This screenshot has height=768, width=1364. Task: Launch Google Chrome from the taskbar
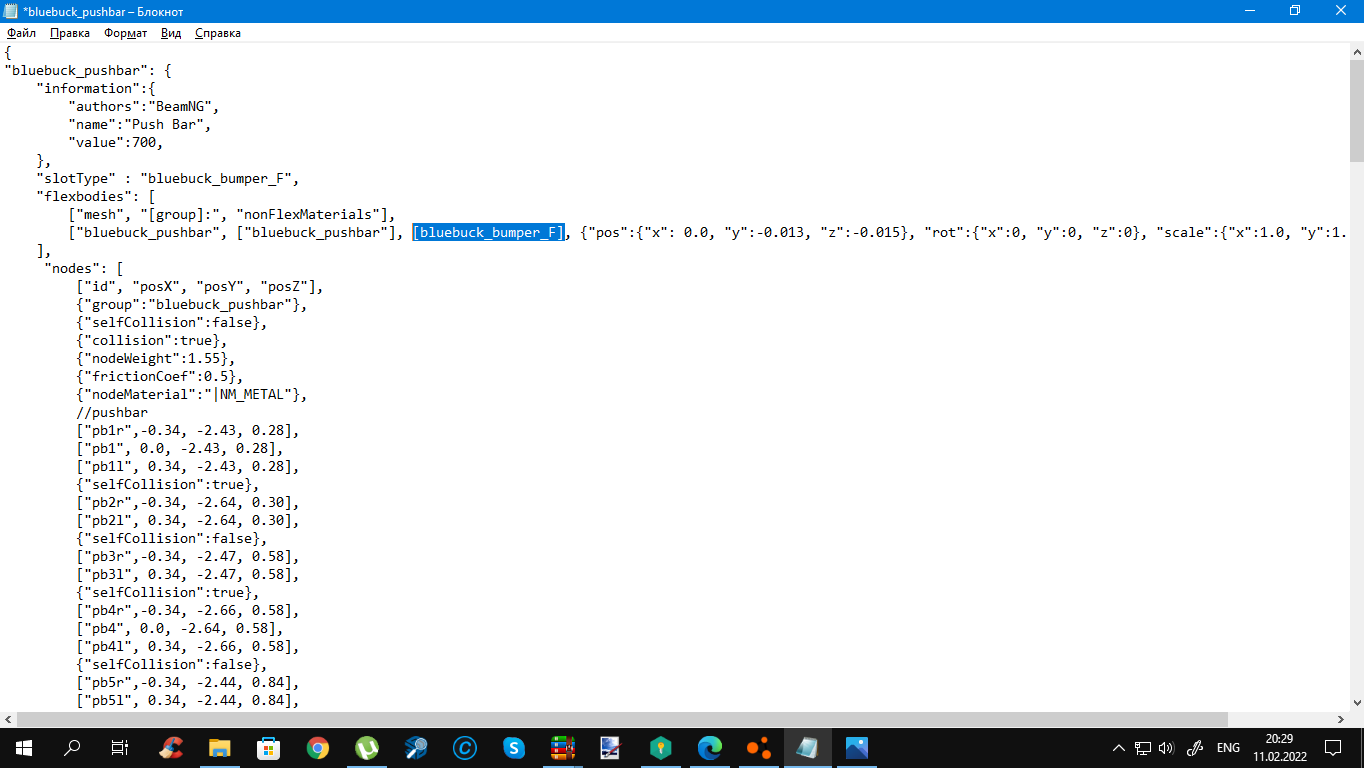pos(318,747)
